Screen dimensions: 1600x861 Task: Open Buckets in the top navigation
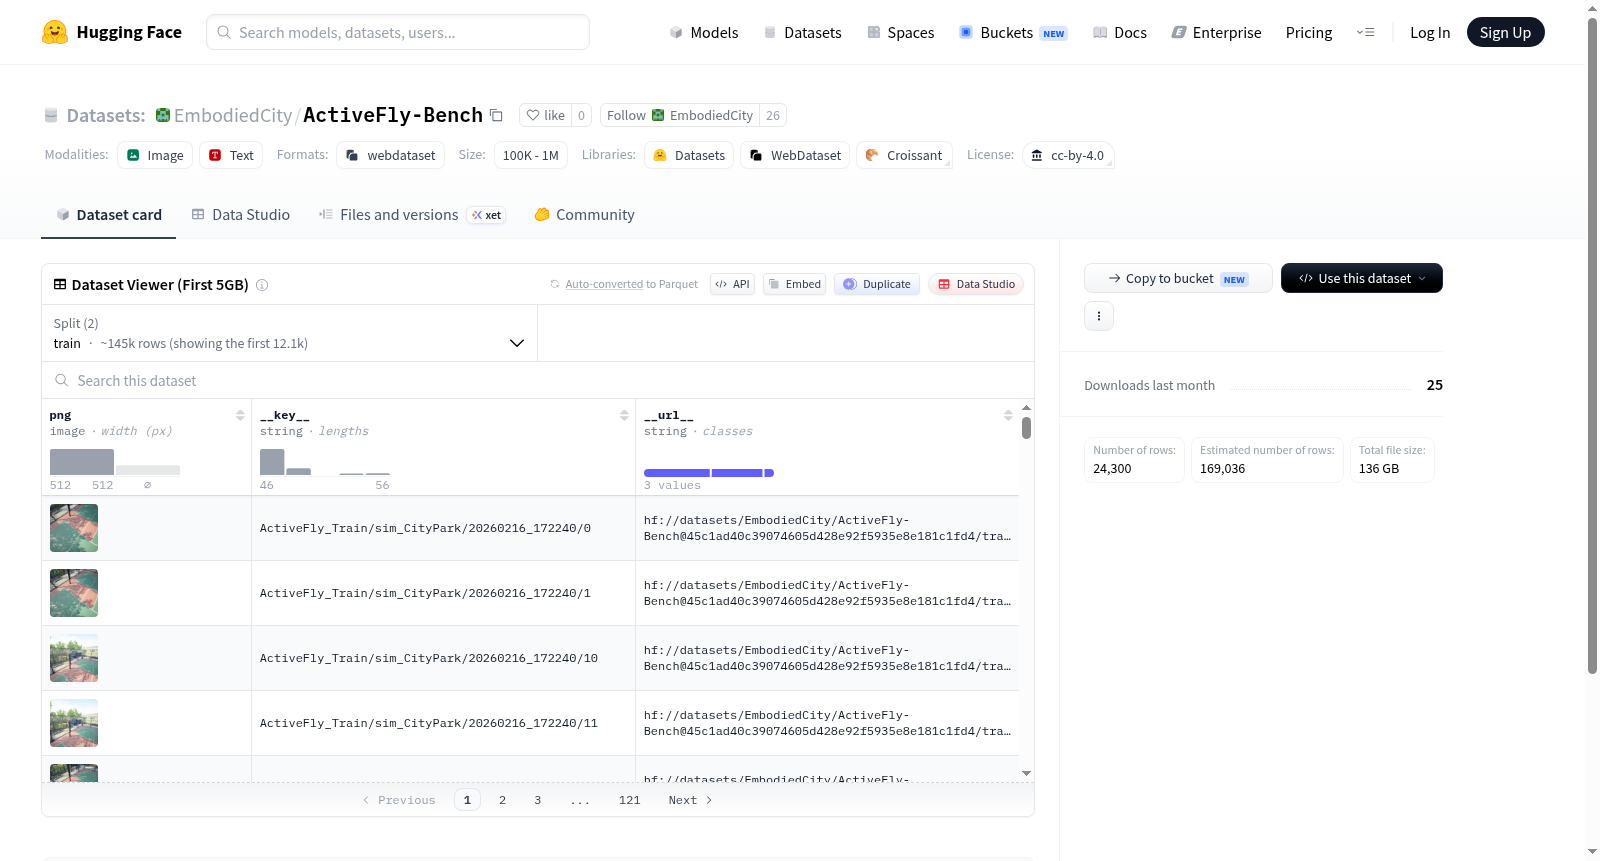click(x=1013, y=32)
